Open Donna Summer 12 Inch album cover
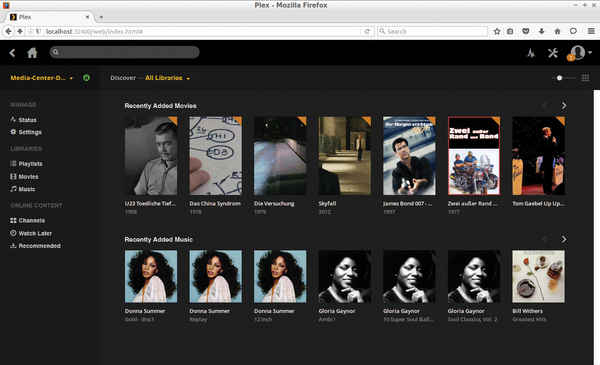600x365 pixels. (280, 277)
